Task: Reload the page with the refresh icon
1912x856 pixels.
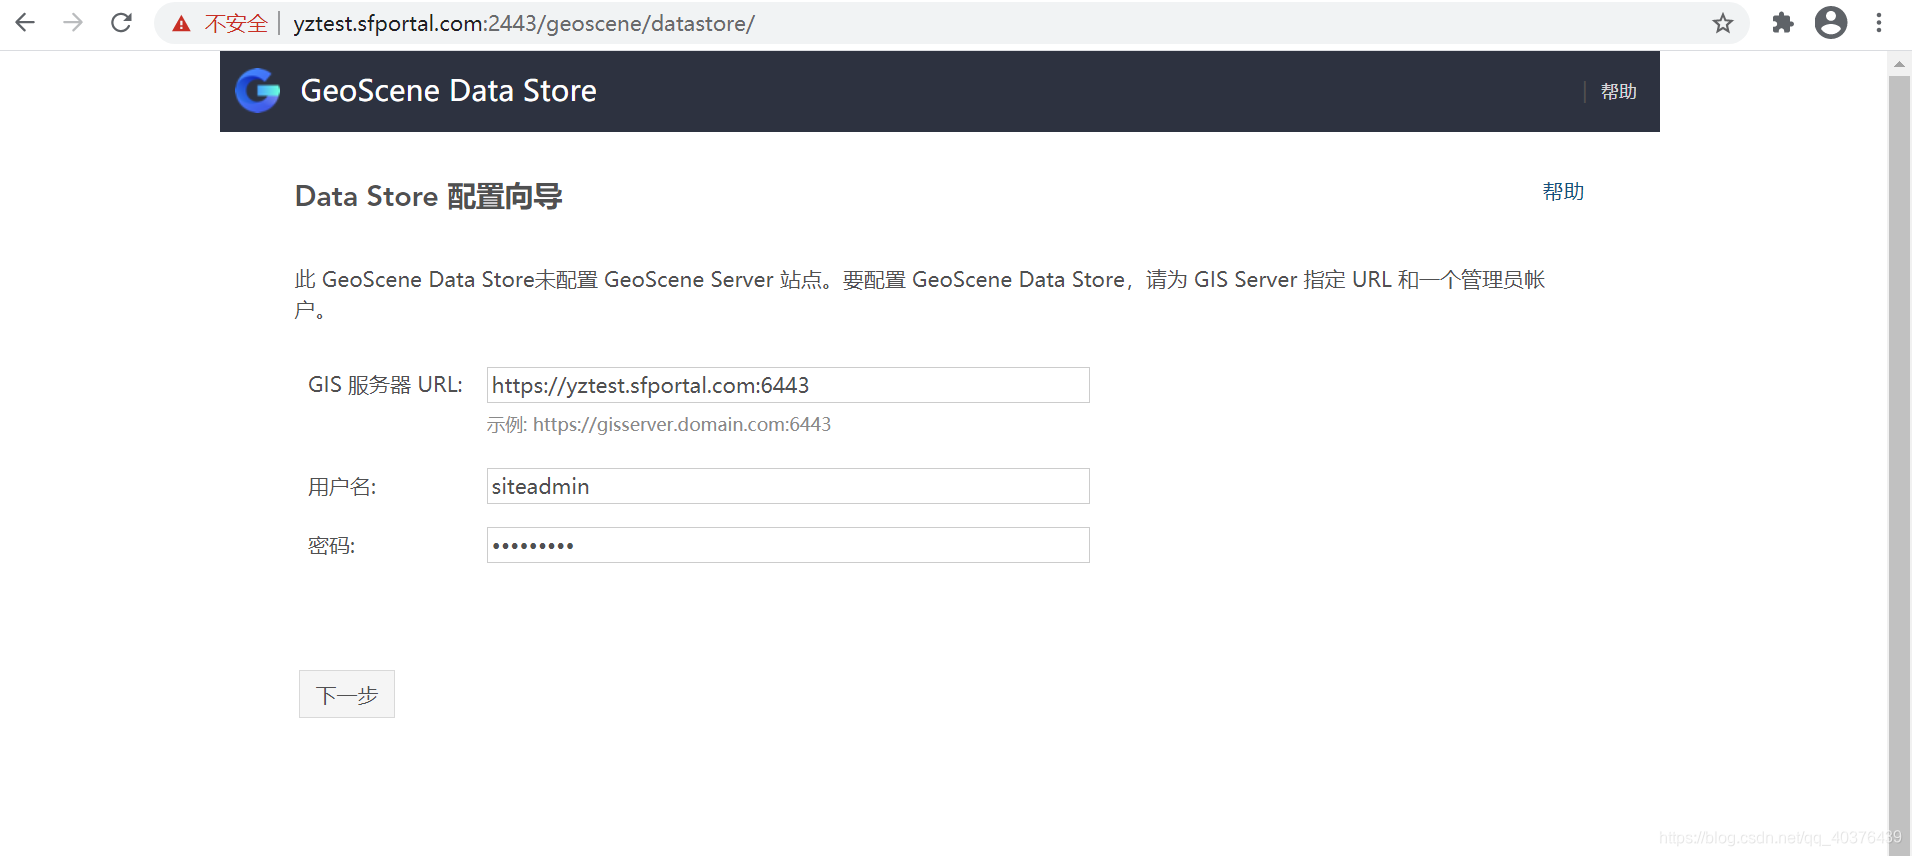Action: 121,22
